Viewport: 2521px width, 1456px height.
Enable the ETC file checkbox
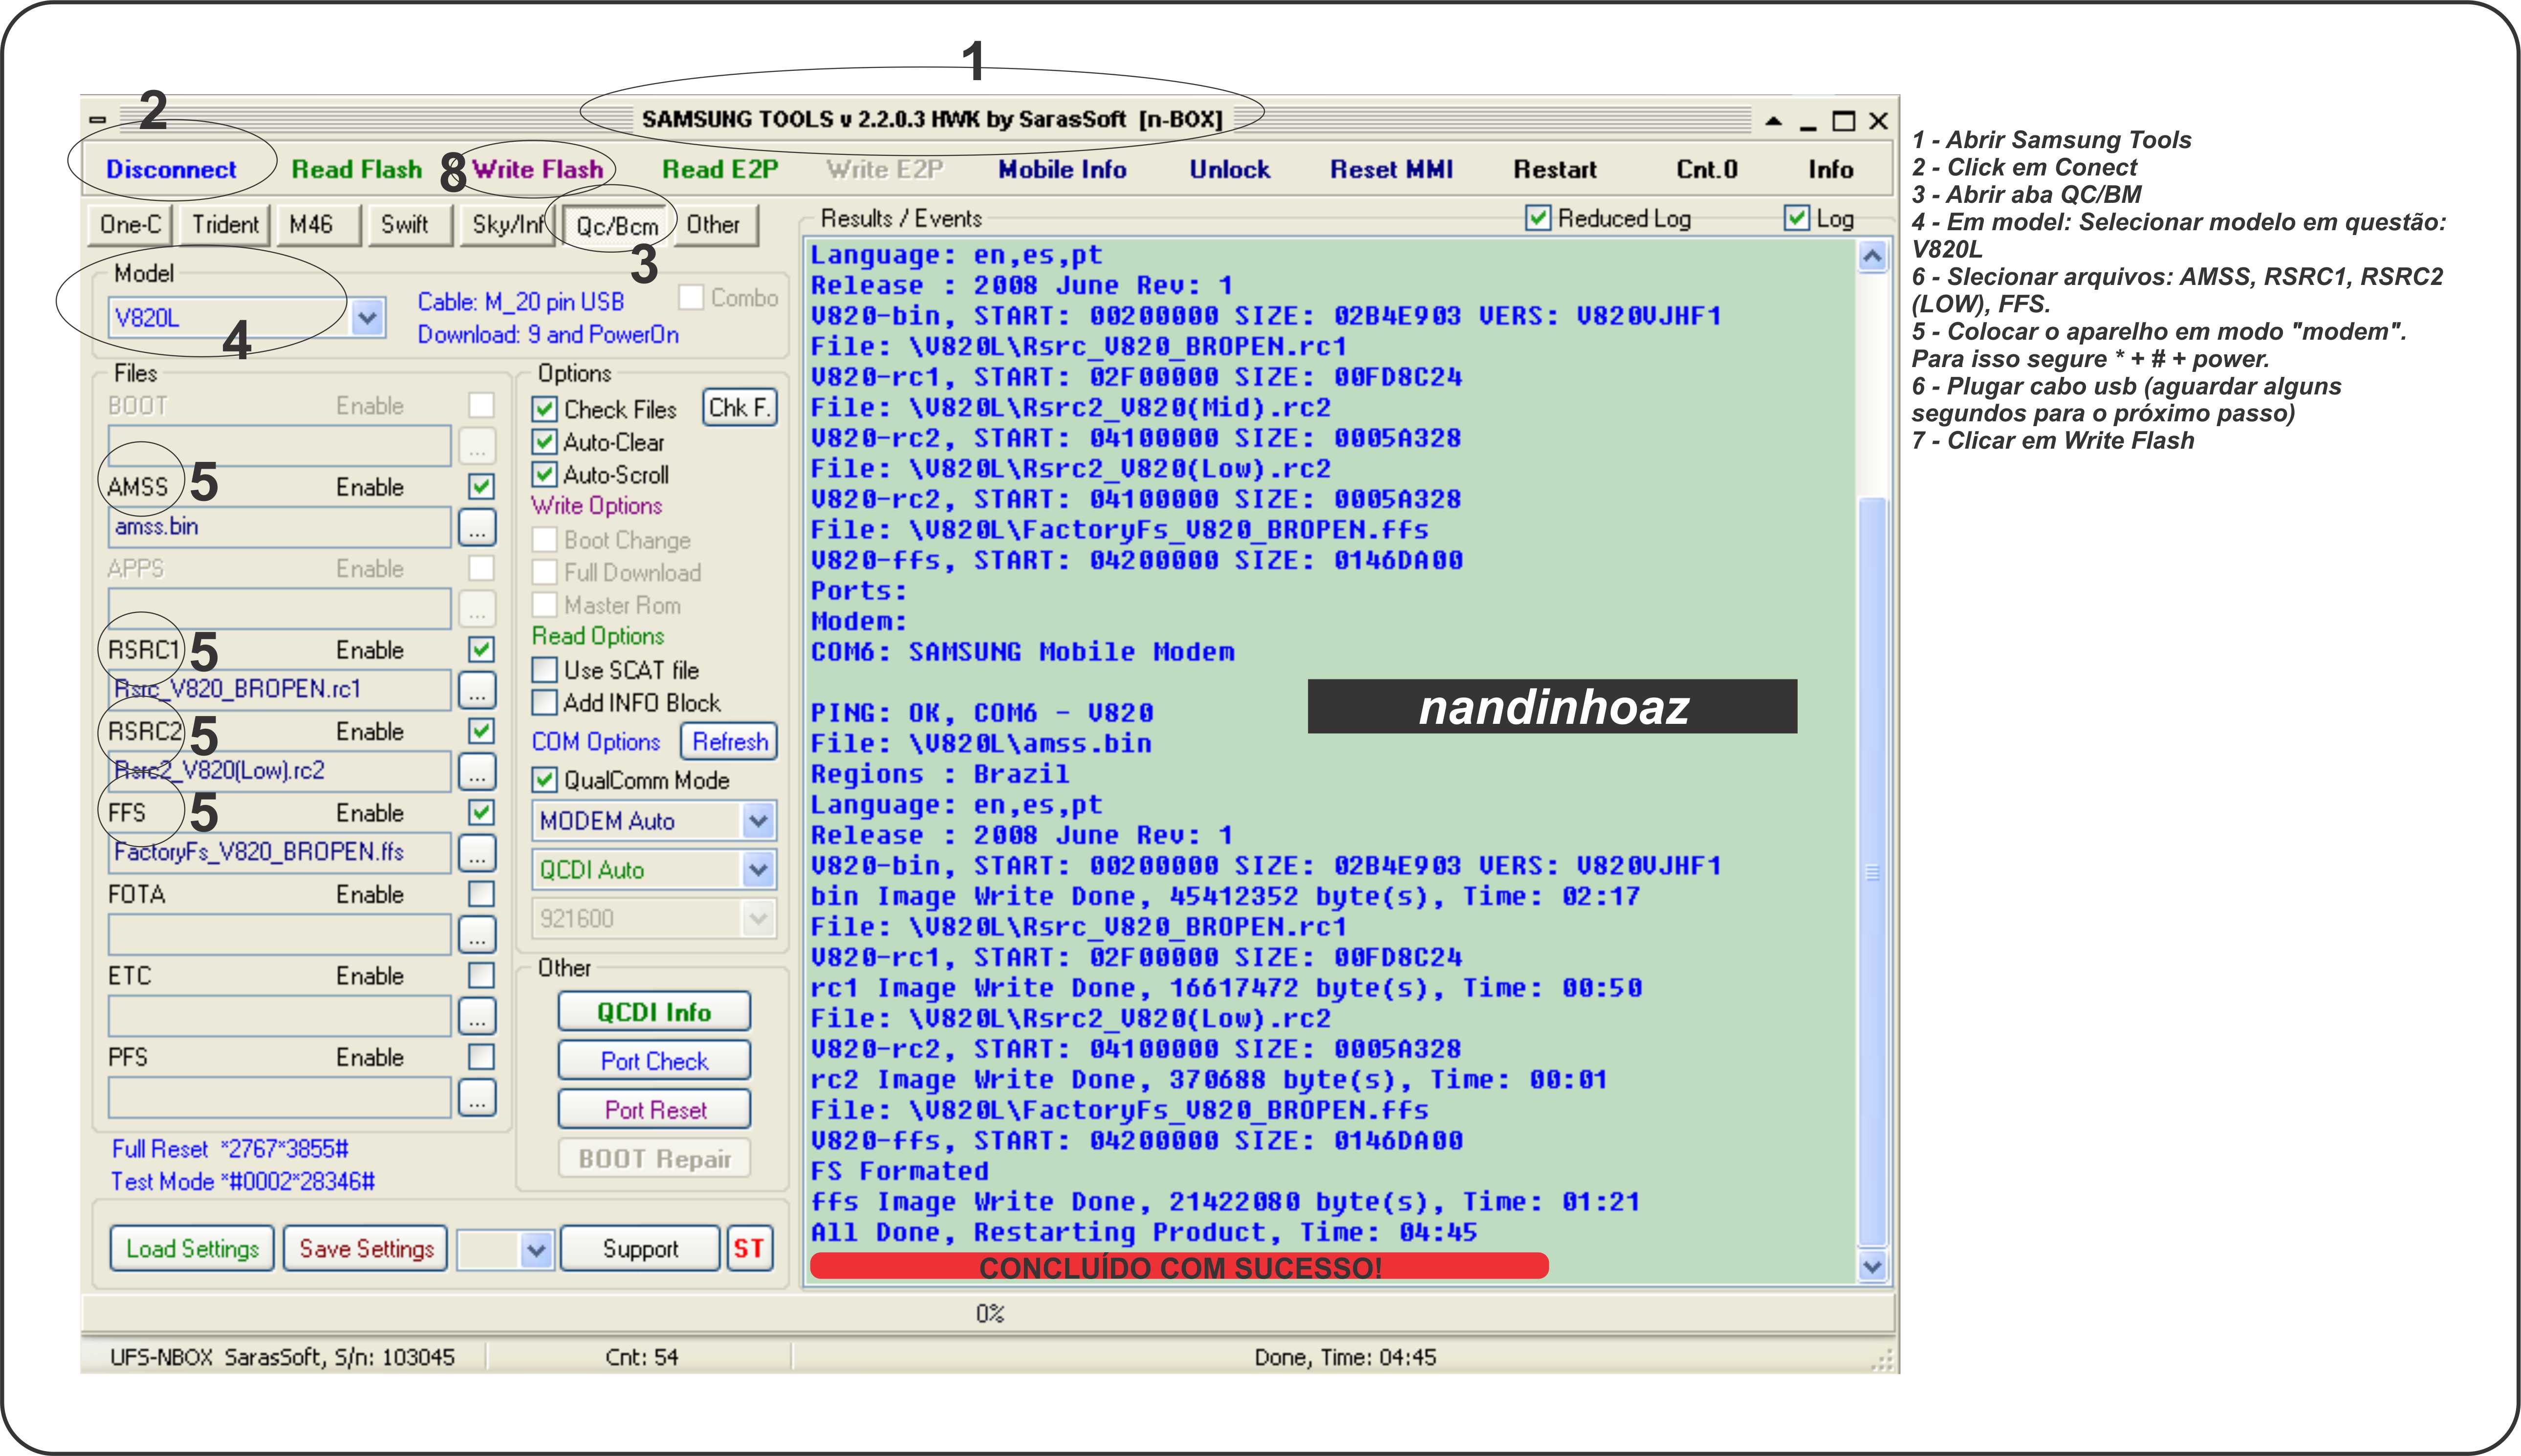pyautogui.click(x=481, y=975)
